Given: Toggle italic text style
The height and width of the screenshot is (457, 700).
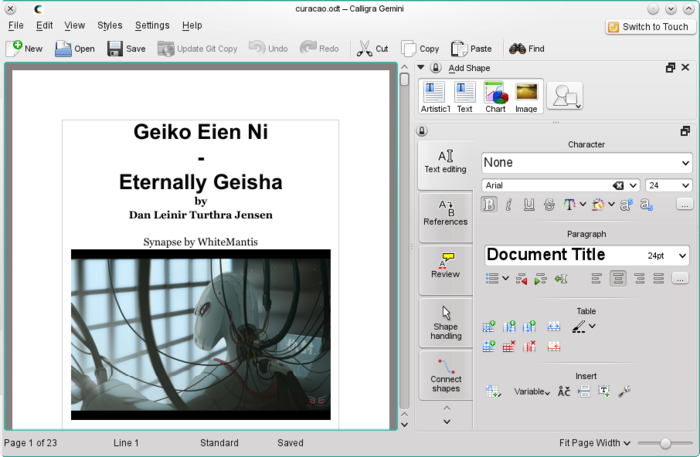Looking at the screenshot, I should [509, 205].
